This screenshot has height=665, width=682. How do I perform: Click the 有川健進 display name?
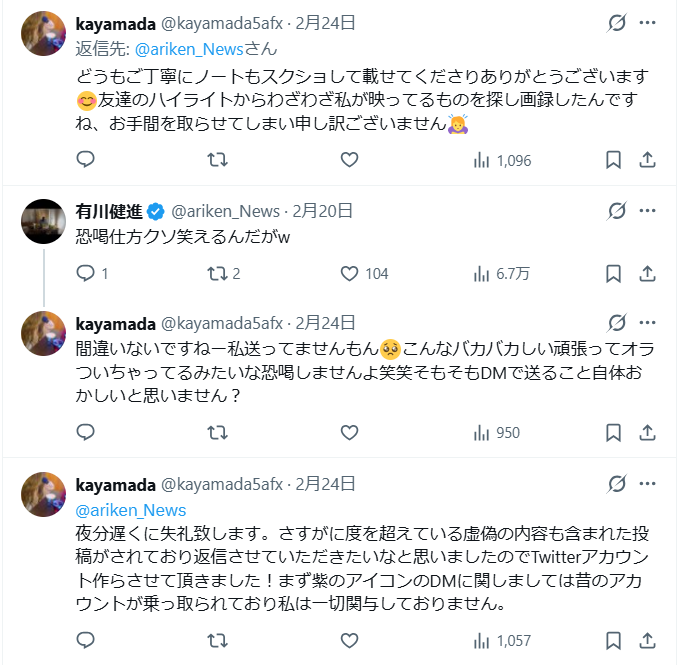point(109,211)
